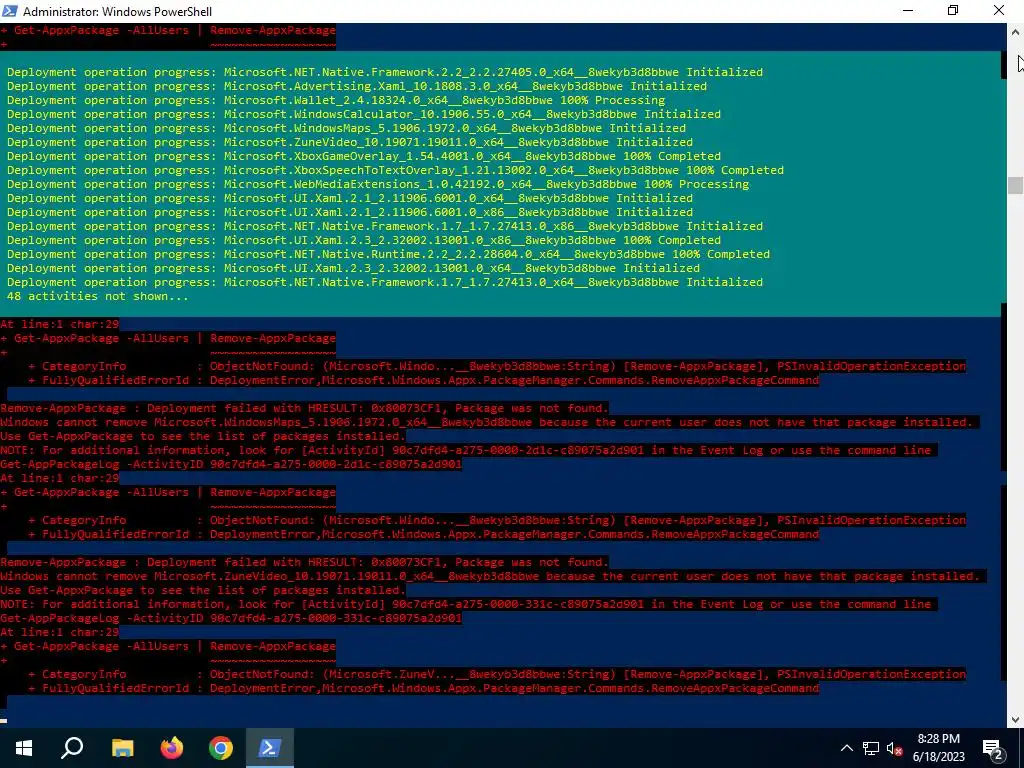Click the scrollbar up arrow
This screenshot has height=768, width=1024.
tap(1016, 31)
